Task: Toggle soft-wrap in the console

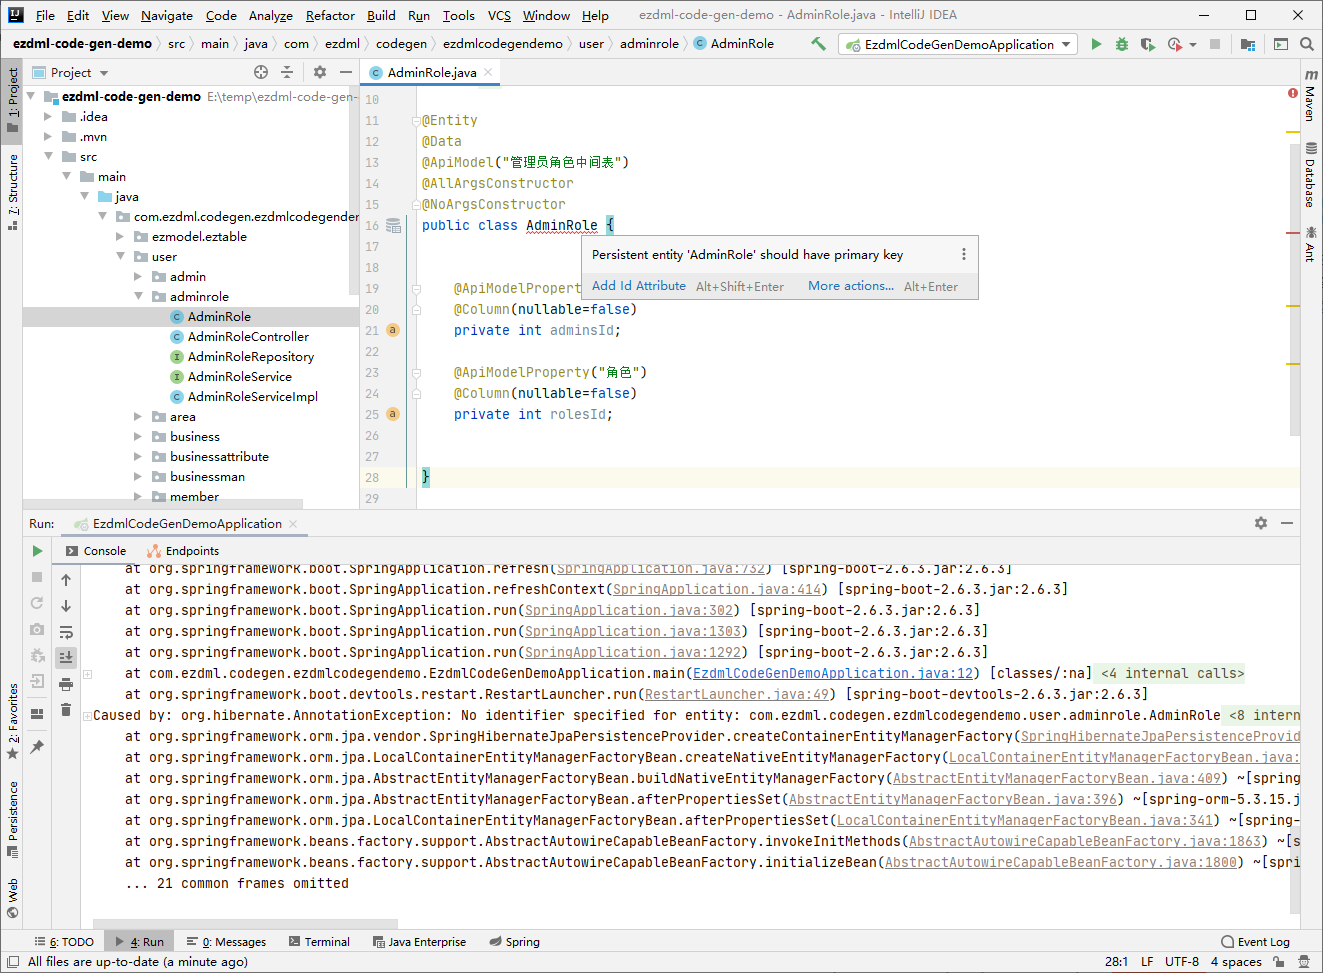Action: pos(66,632)
